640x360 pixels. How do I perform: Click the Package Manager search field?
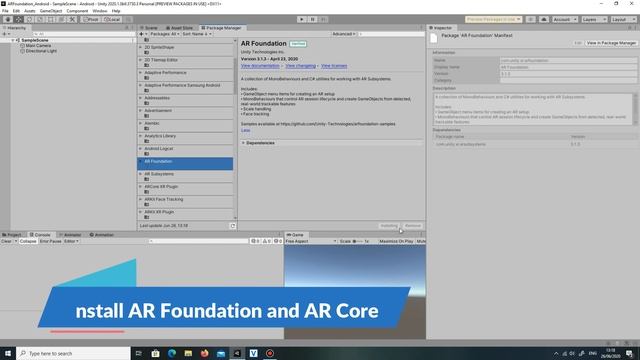(391, 34)
